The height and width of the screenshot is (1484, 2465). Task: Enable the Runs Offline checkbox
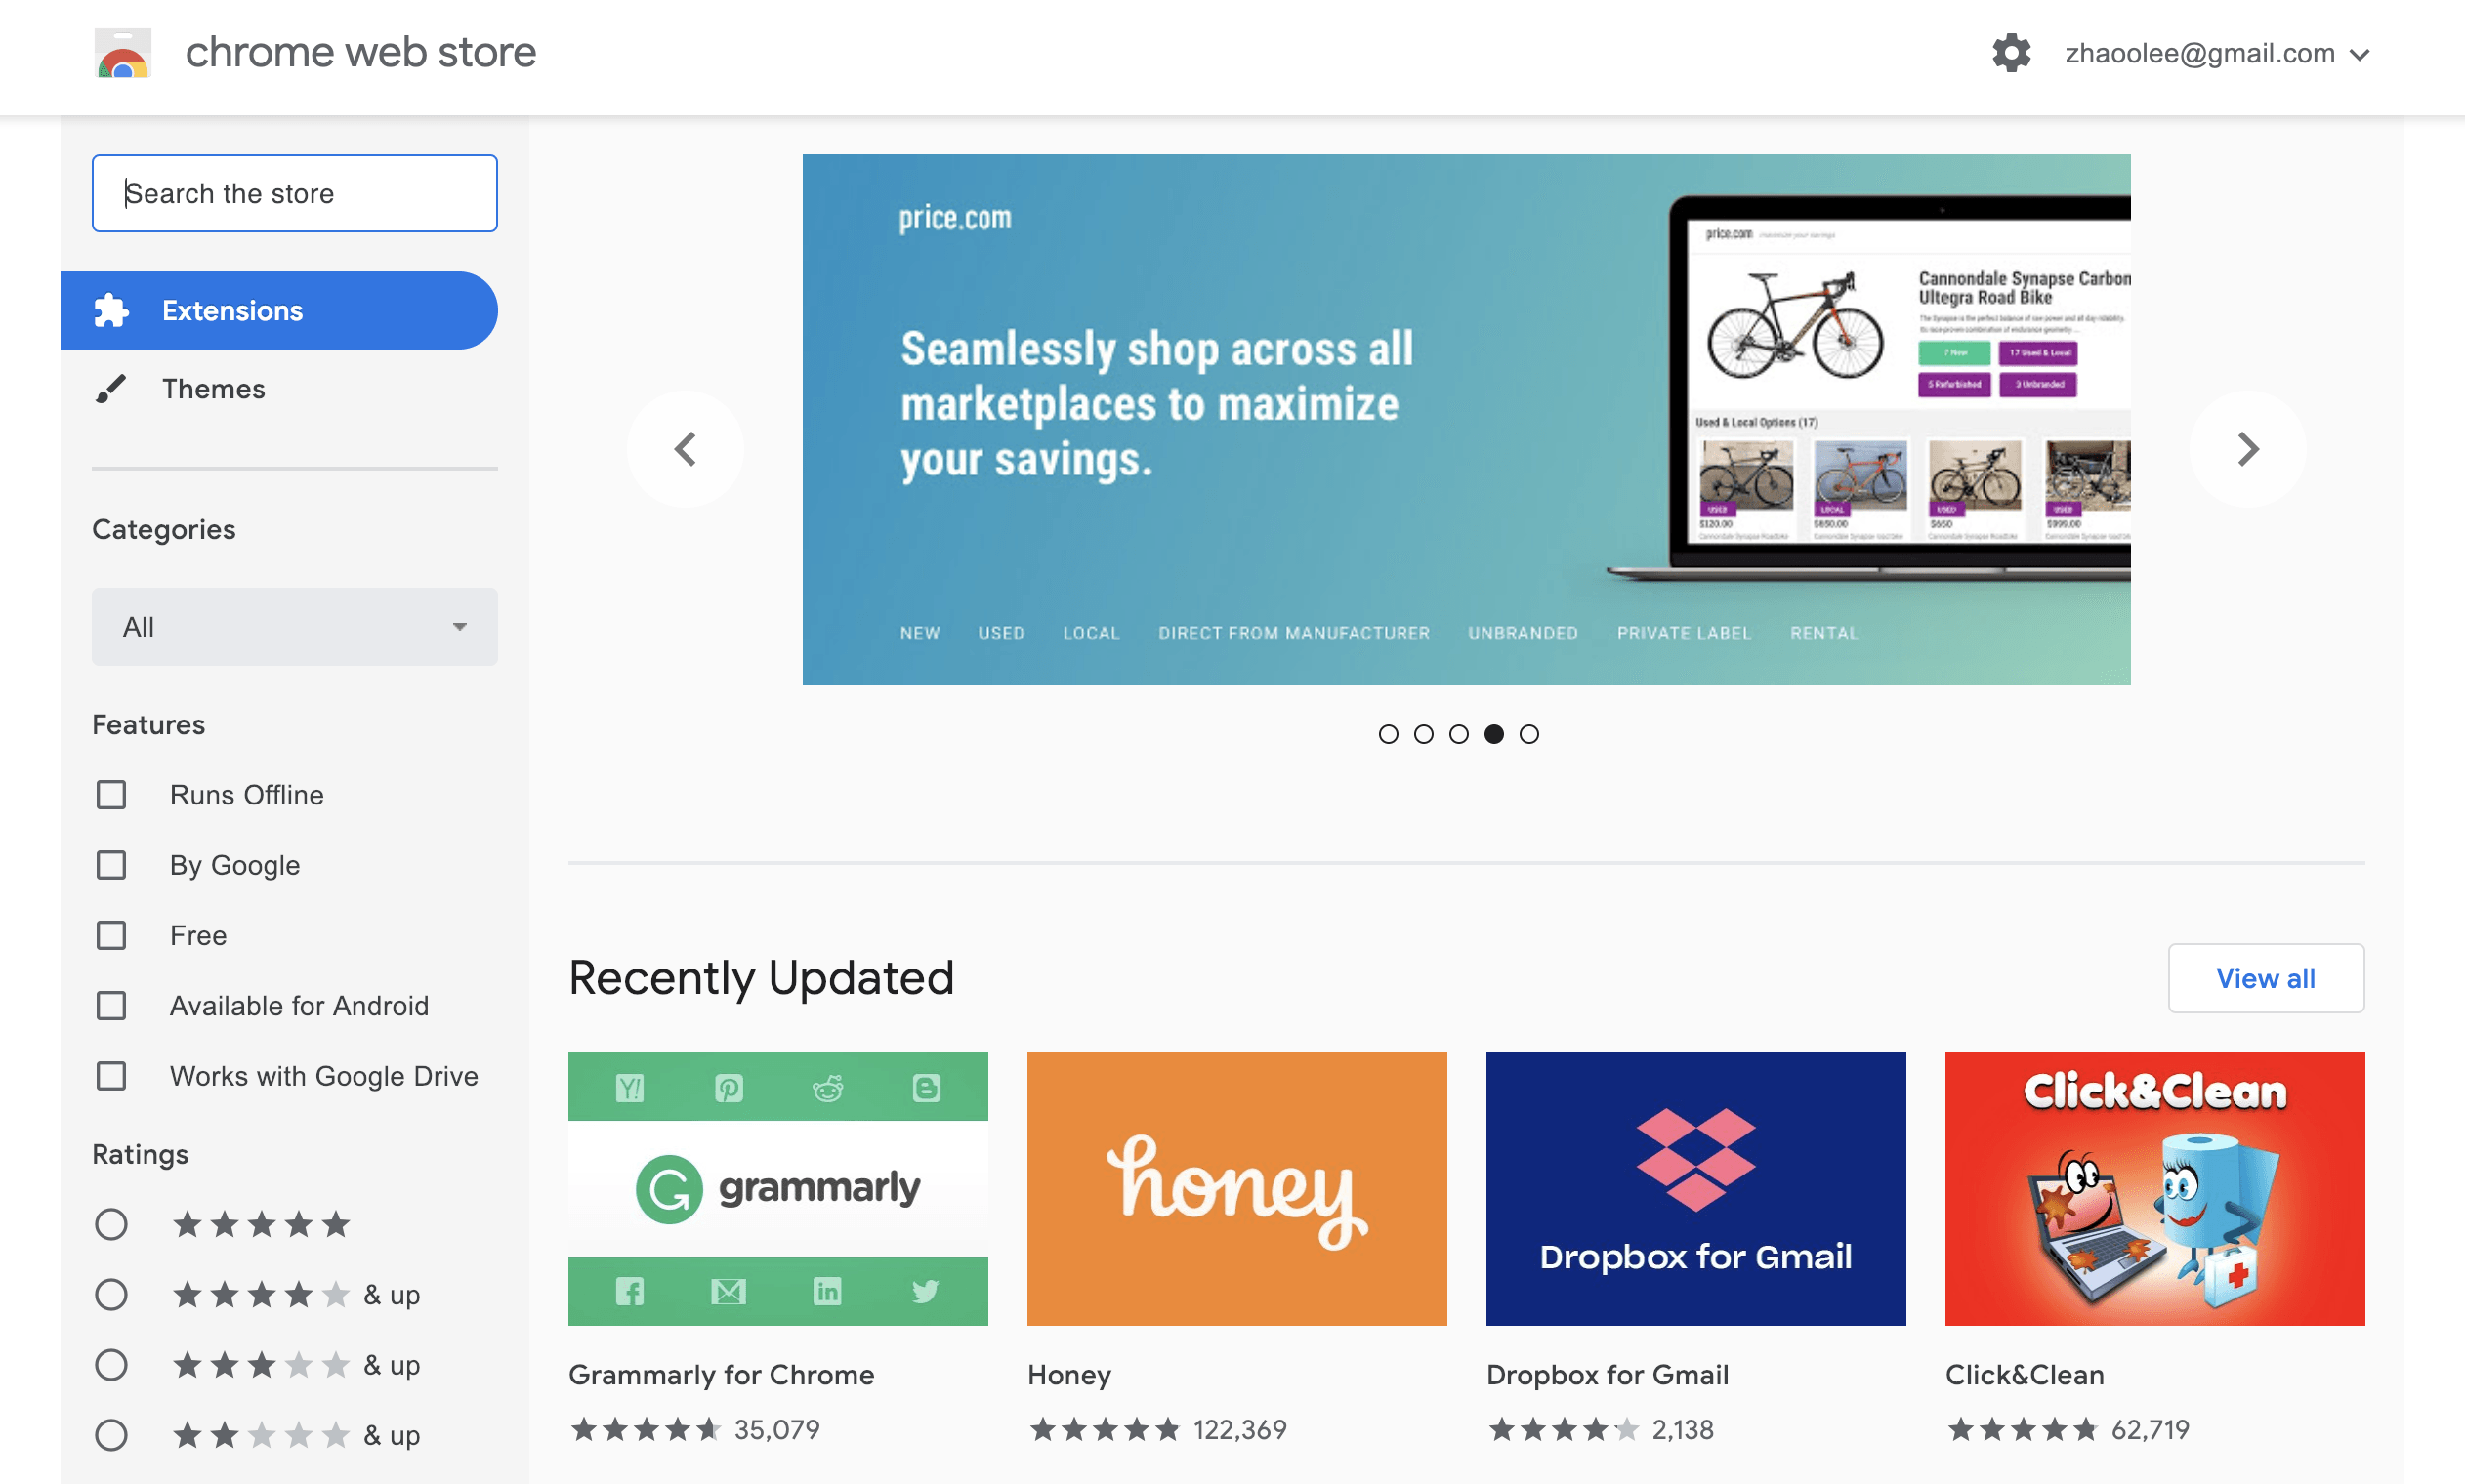(x=111, y=795)
